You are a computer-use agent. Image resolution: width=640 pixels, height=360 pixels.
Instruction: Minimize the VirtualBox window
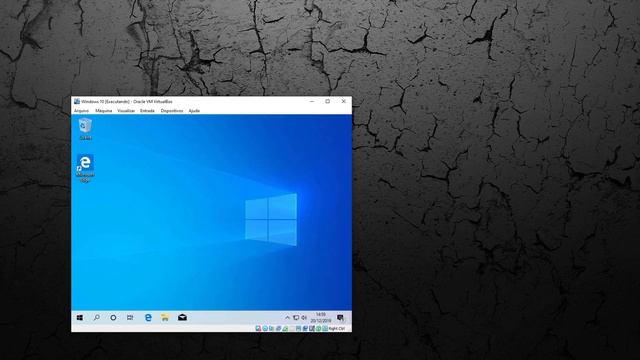312,101
